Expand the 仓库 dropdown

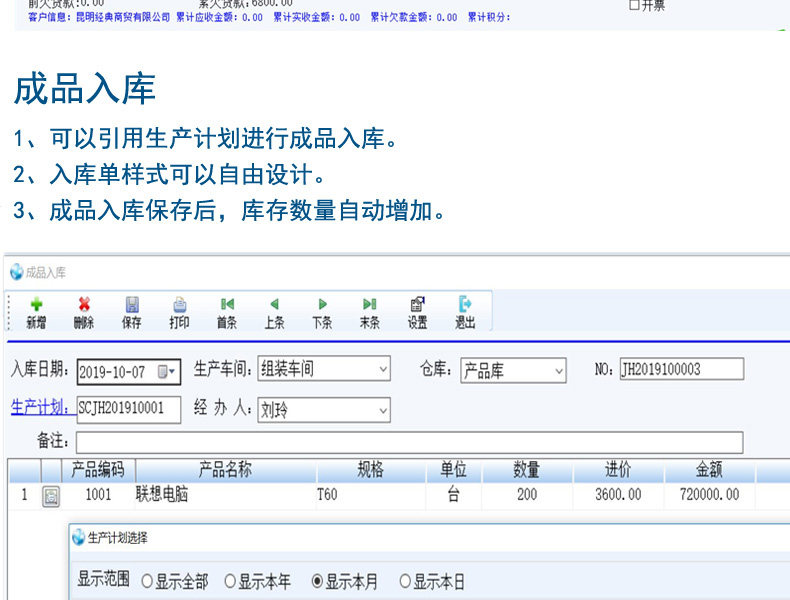click(x=559, y=371)
